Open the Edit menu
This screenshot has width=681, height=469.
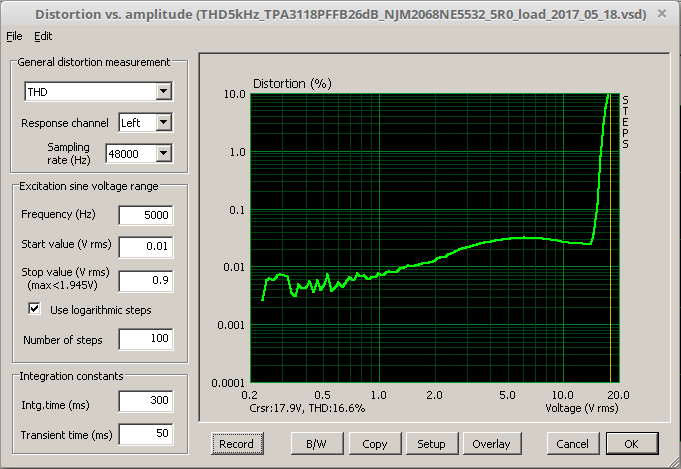[43, 35]
